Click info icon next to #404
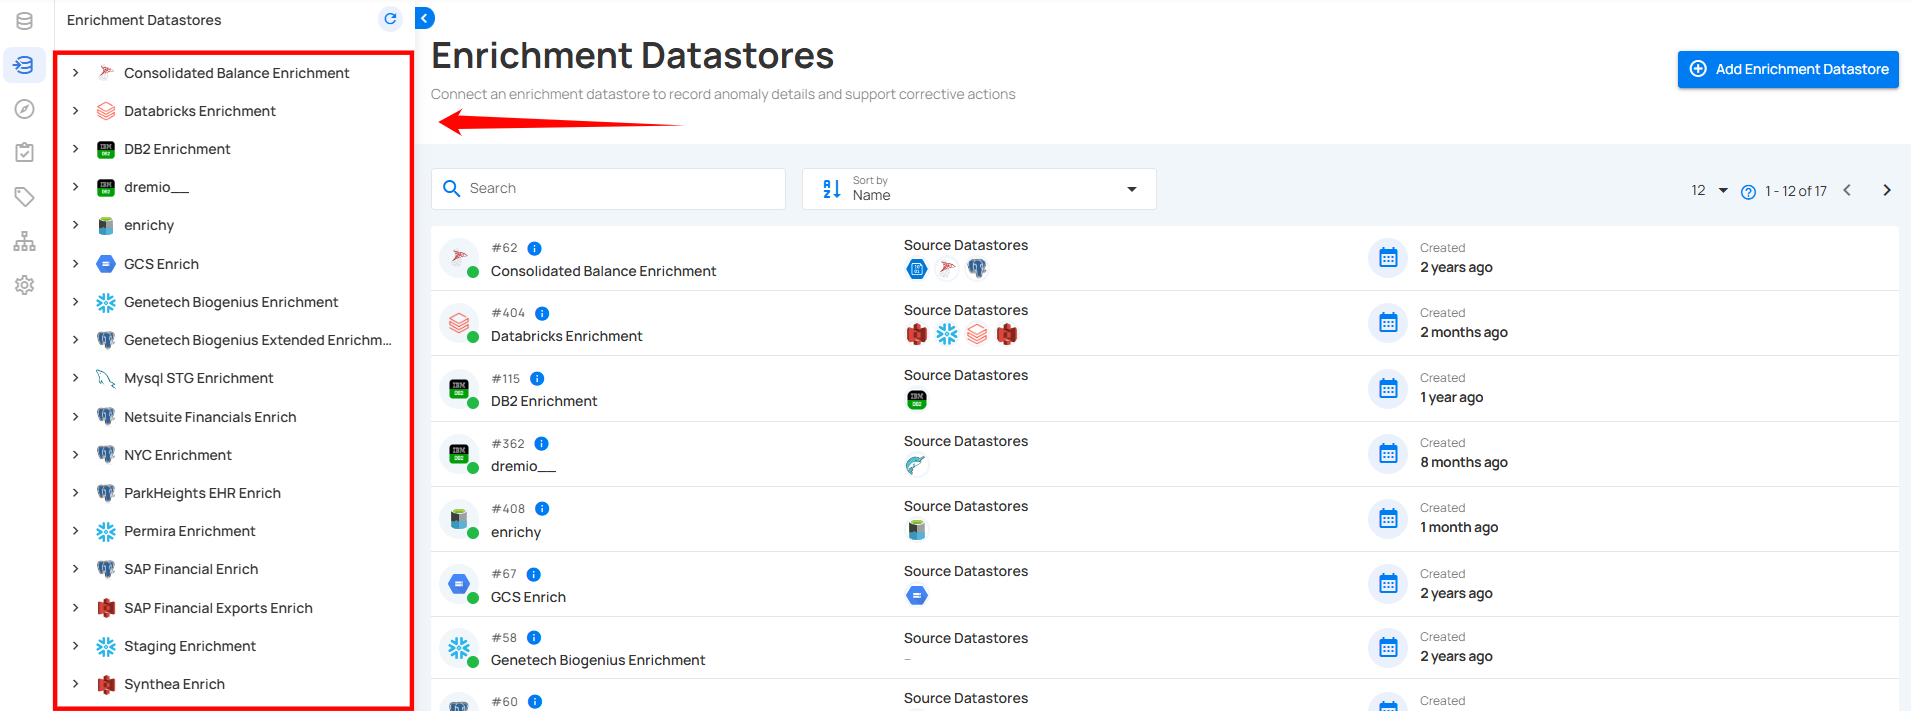The image size is (1911, 711). tap(542, 313)
